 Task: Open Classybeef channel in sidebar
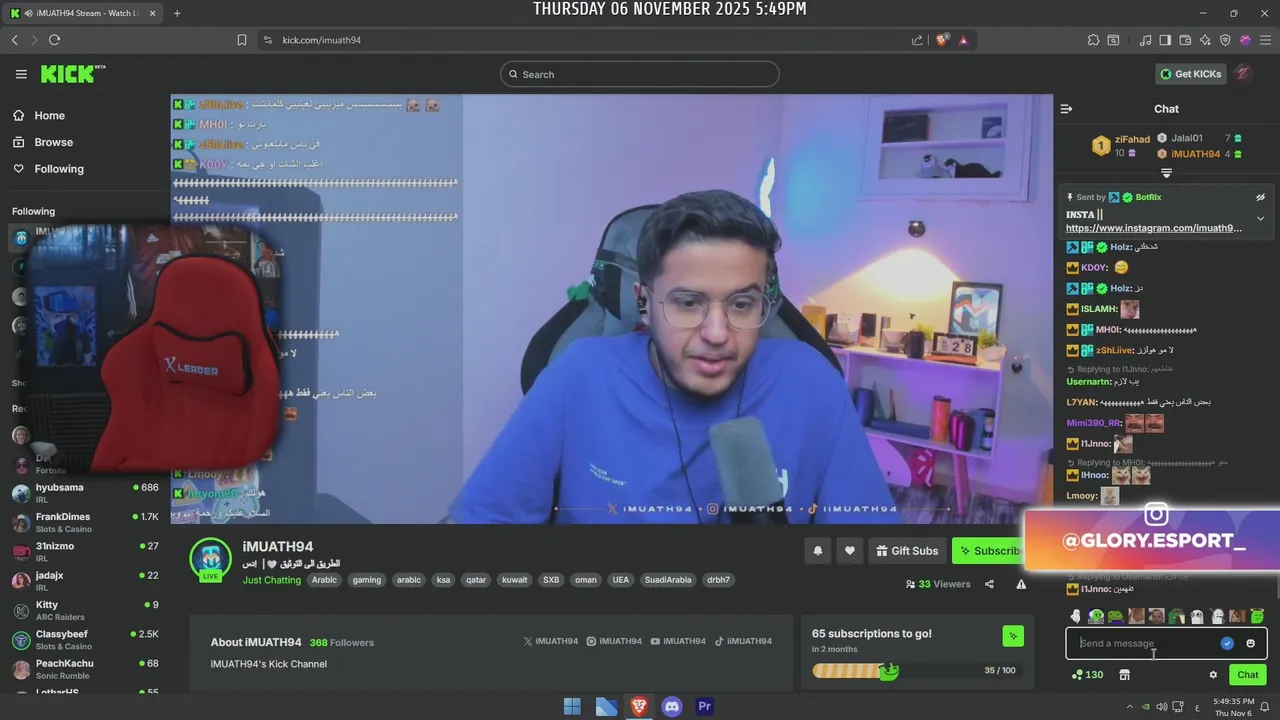85,640
